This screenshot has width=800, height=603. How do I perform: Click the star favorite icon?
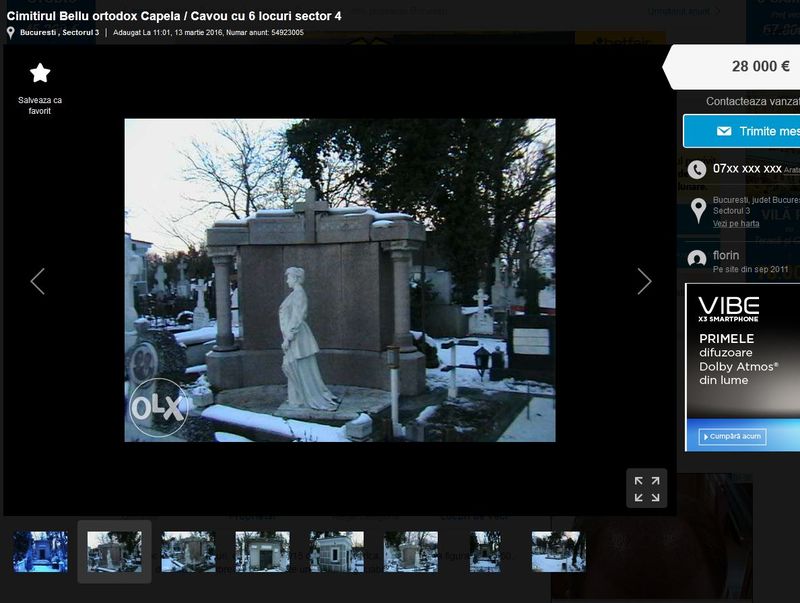coord(40,73)
